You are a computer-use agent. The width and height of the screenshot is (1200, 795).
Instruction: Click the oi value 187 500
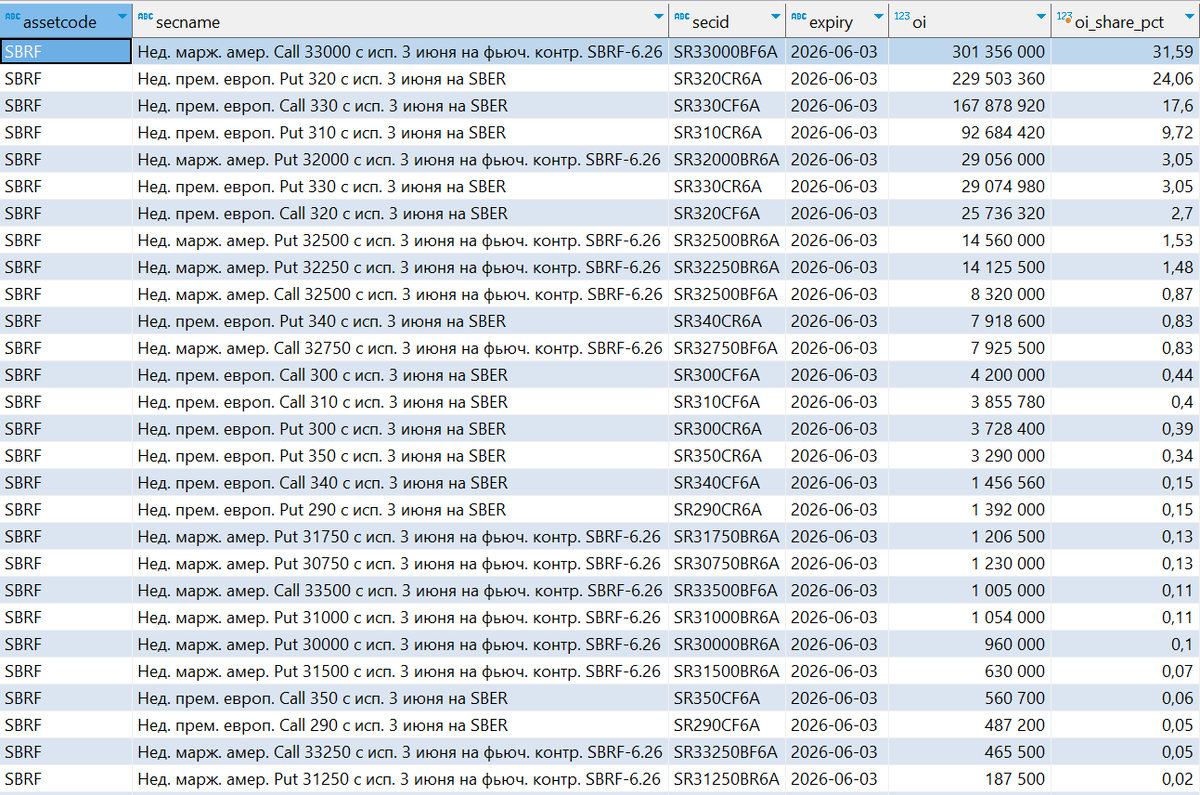tap(1017, 779)
